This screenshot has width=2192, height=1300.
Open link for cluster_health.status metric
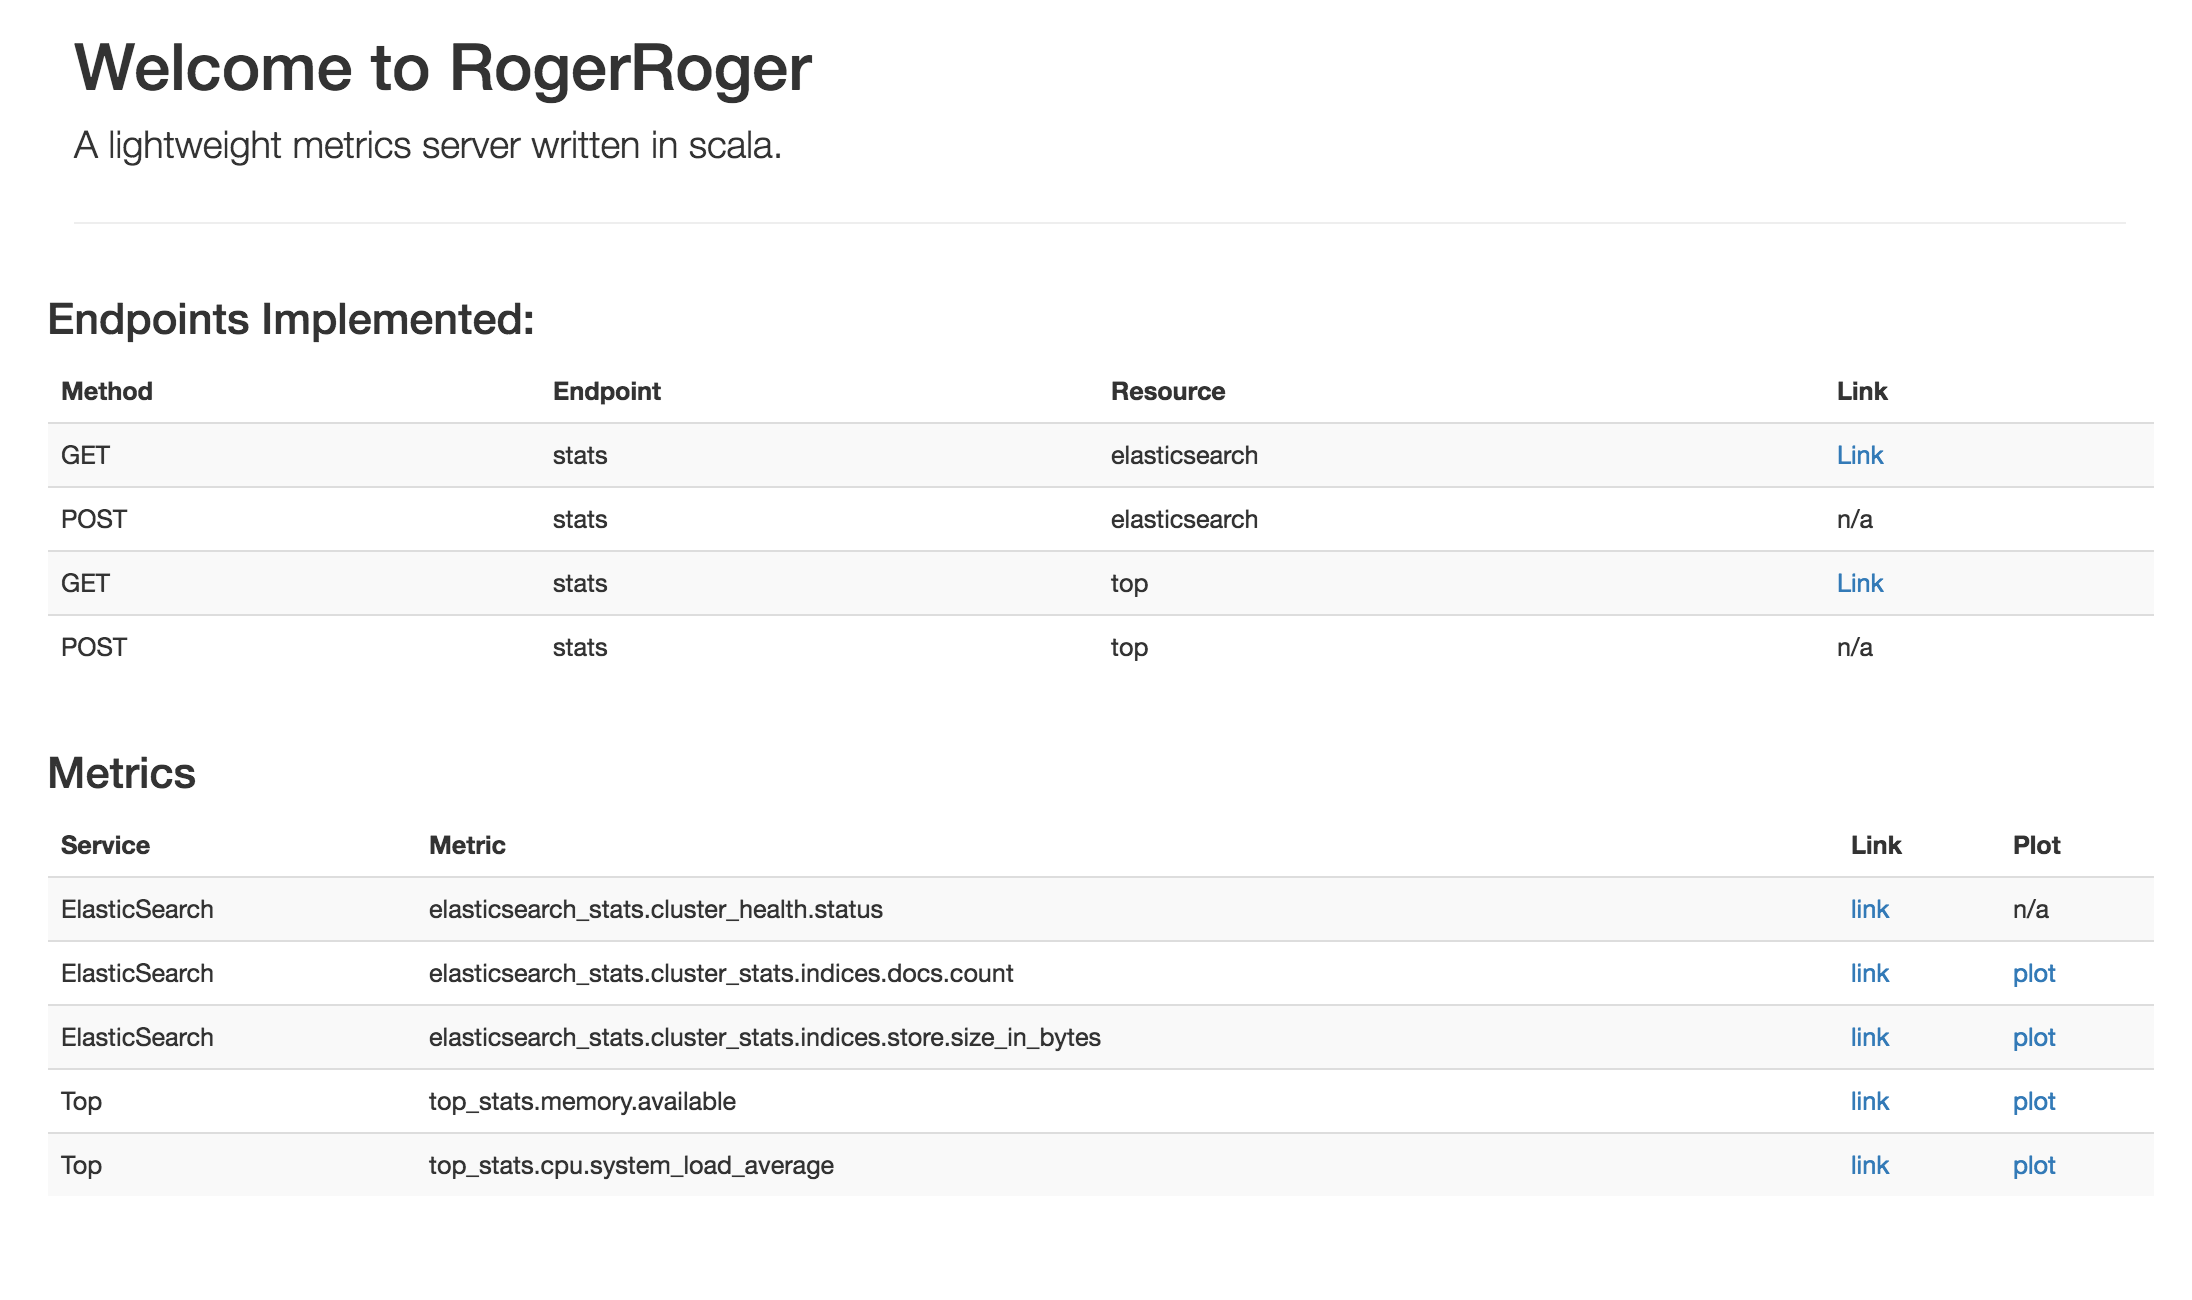tap(1869, 909)
